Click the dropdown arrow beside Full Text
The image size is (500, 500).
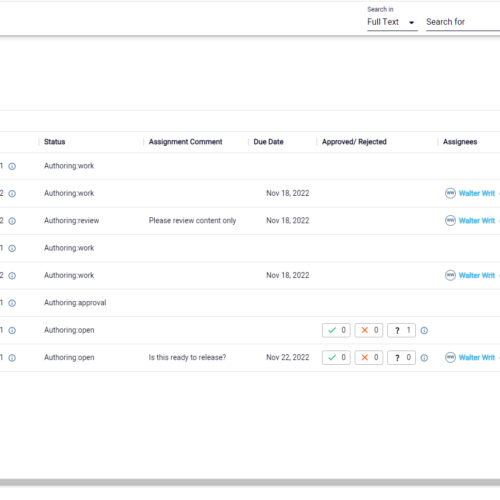point(411,22)
